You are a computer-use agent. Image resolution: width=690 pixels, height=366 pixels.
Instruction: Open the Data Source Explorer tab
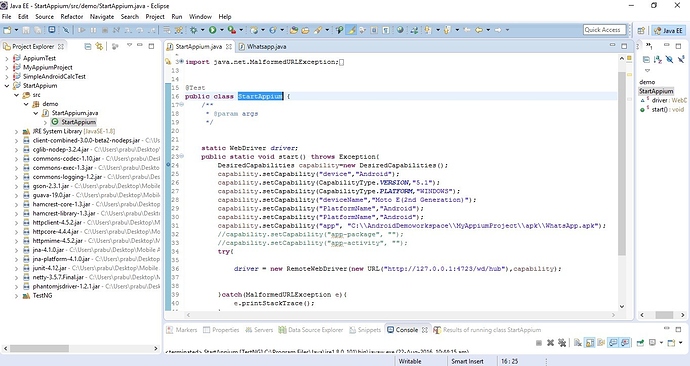pos(311,329)
